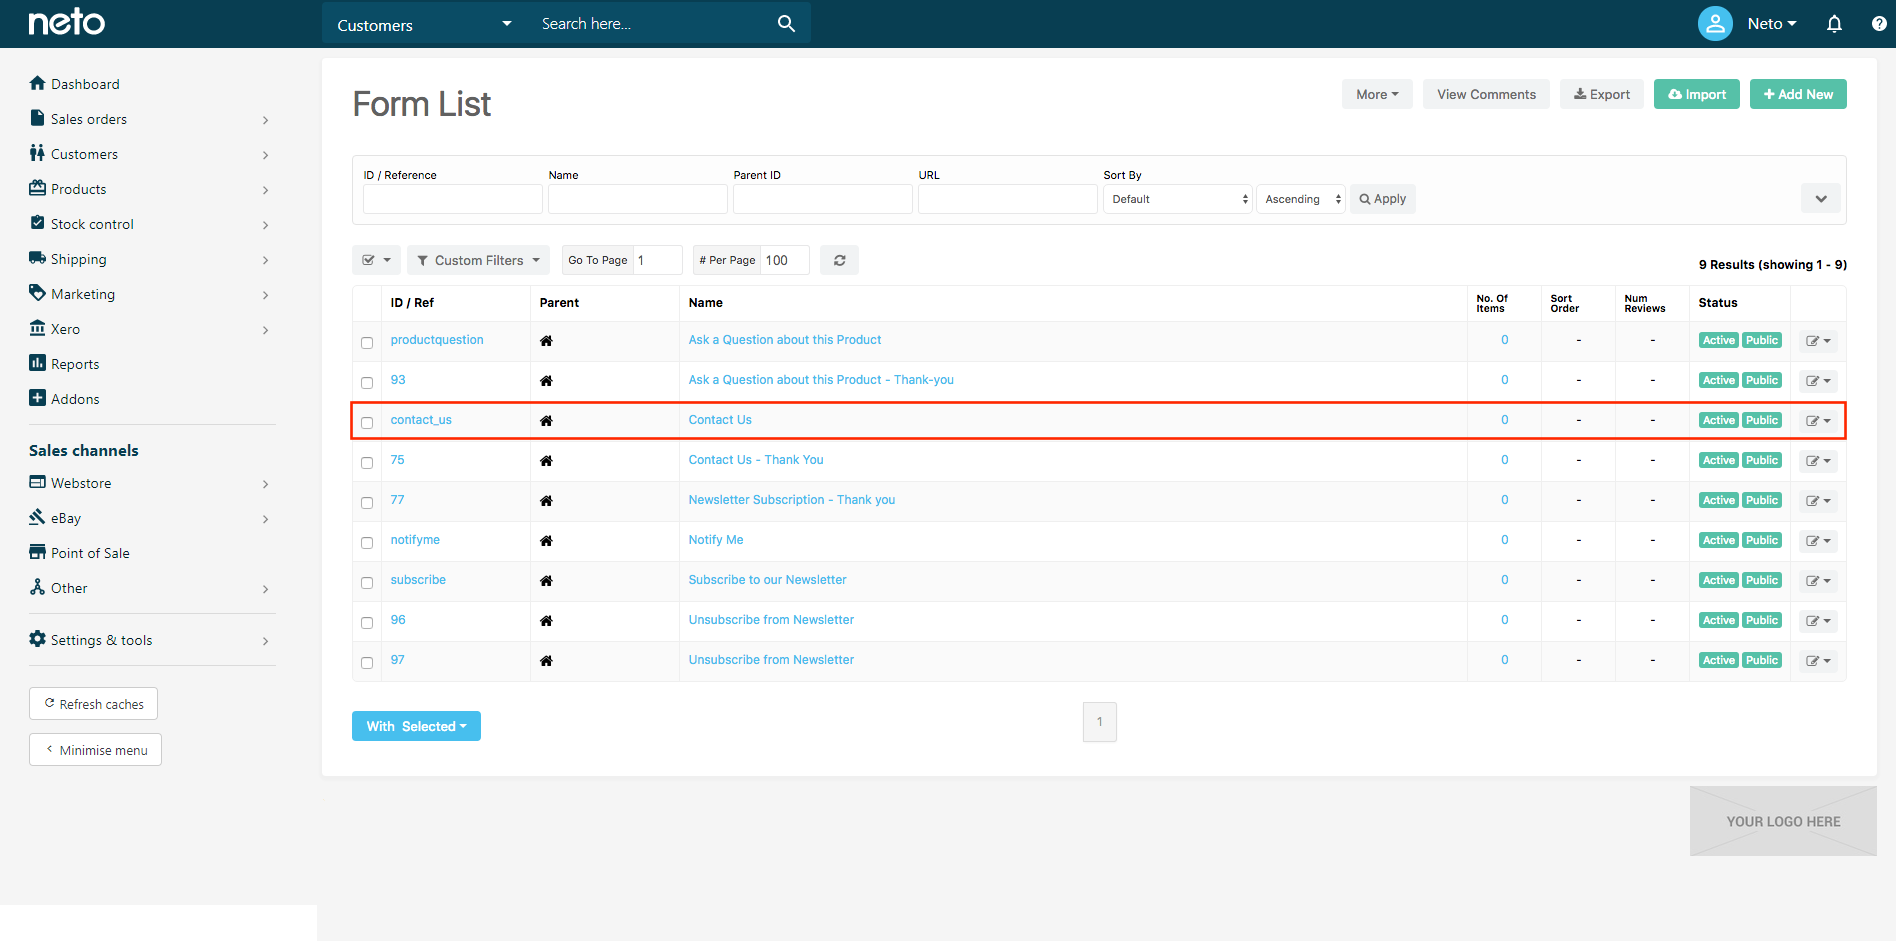Click the Add New button

(x=1798, y=94)
